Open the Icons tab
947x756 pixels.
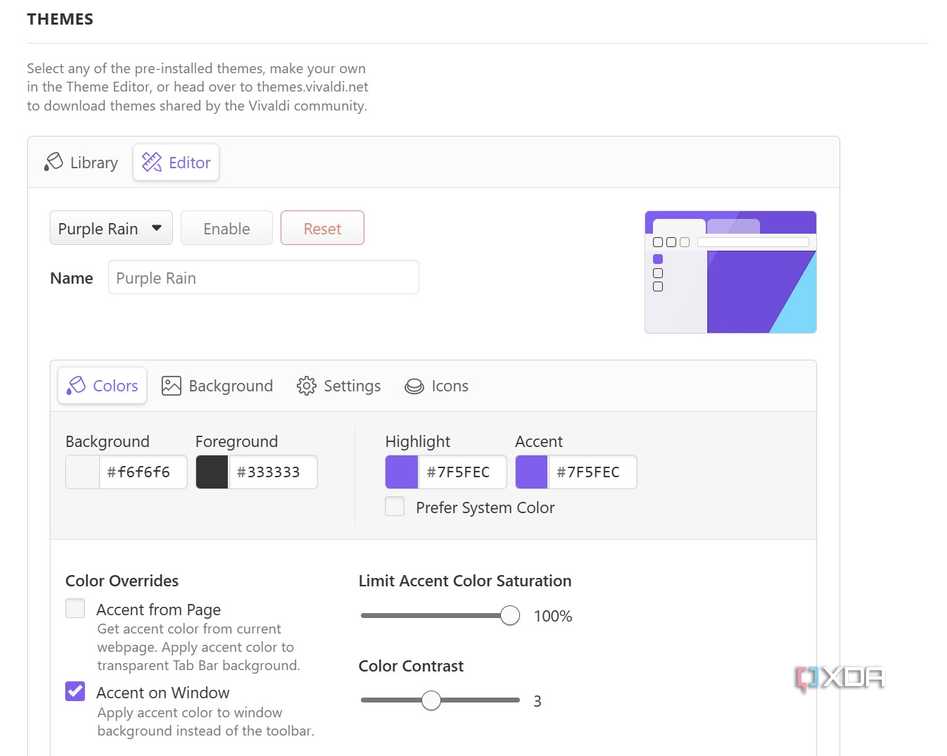tap(437, 386)
